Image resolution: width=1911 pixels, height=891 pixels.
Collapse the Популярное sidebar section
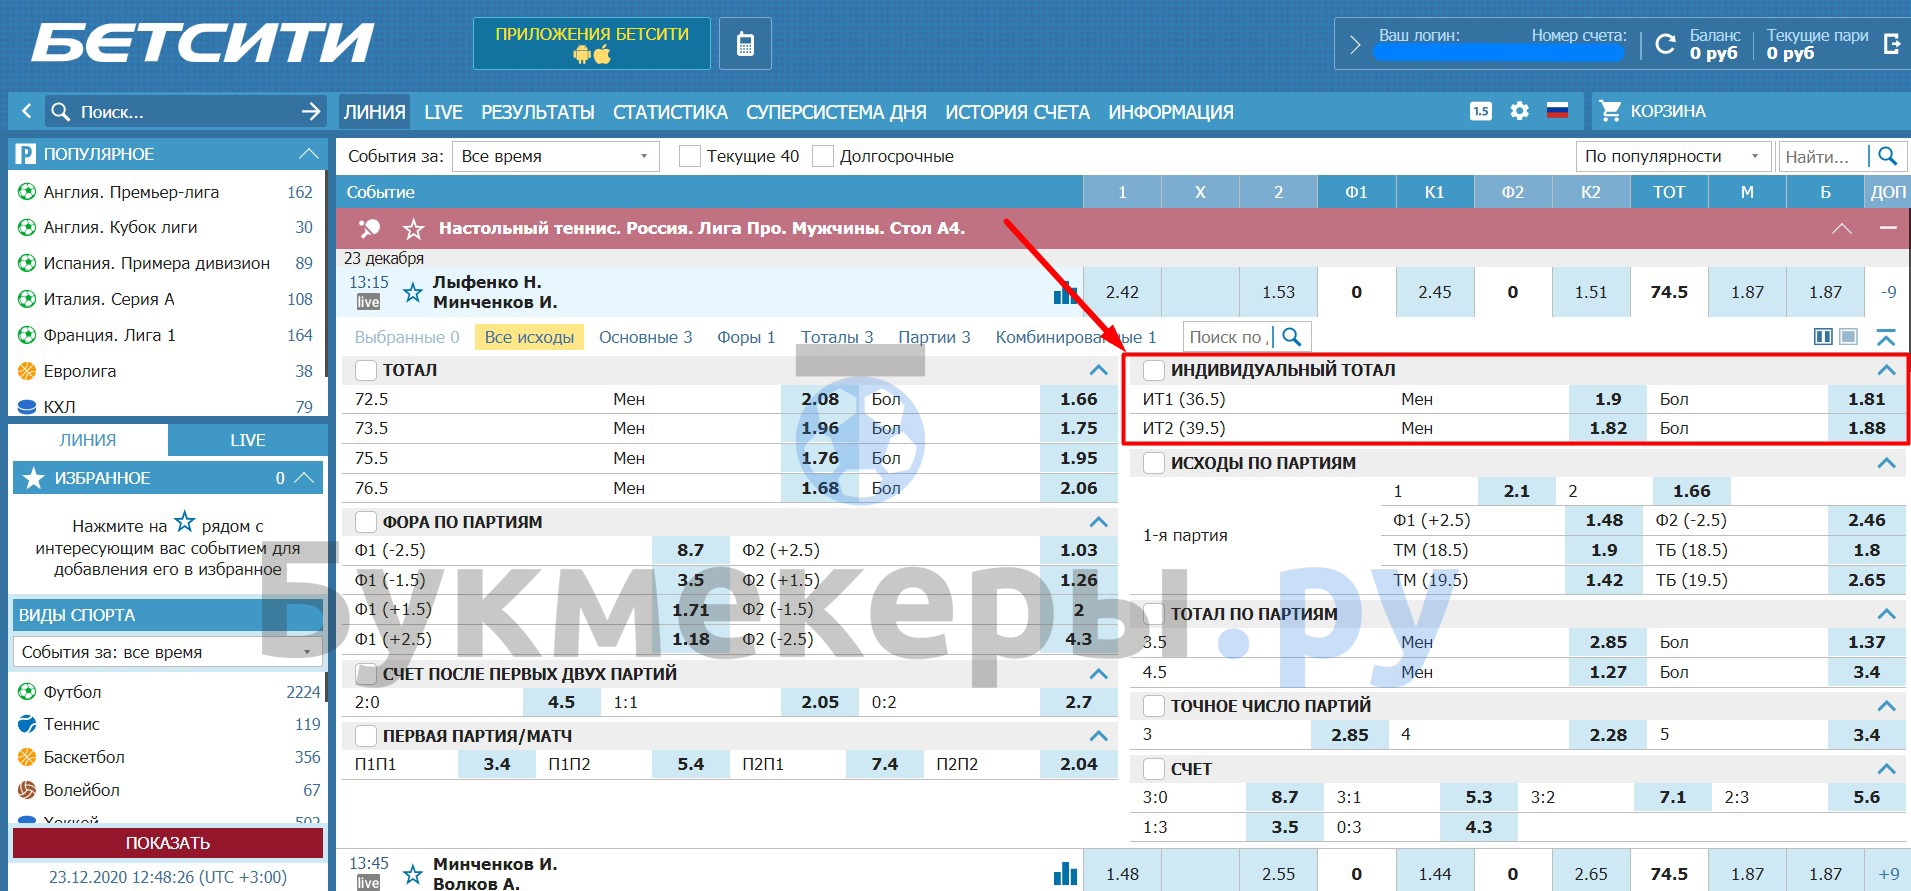pyautogui.click(x=308, y=154)
